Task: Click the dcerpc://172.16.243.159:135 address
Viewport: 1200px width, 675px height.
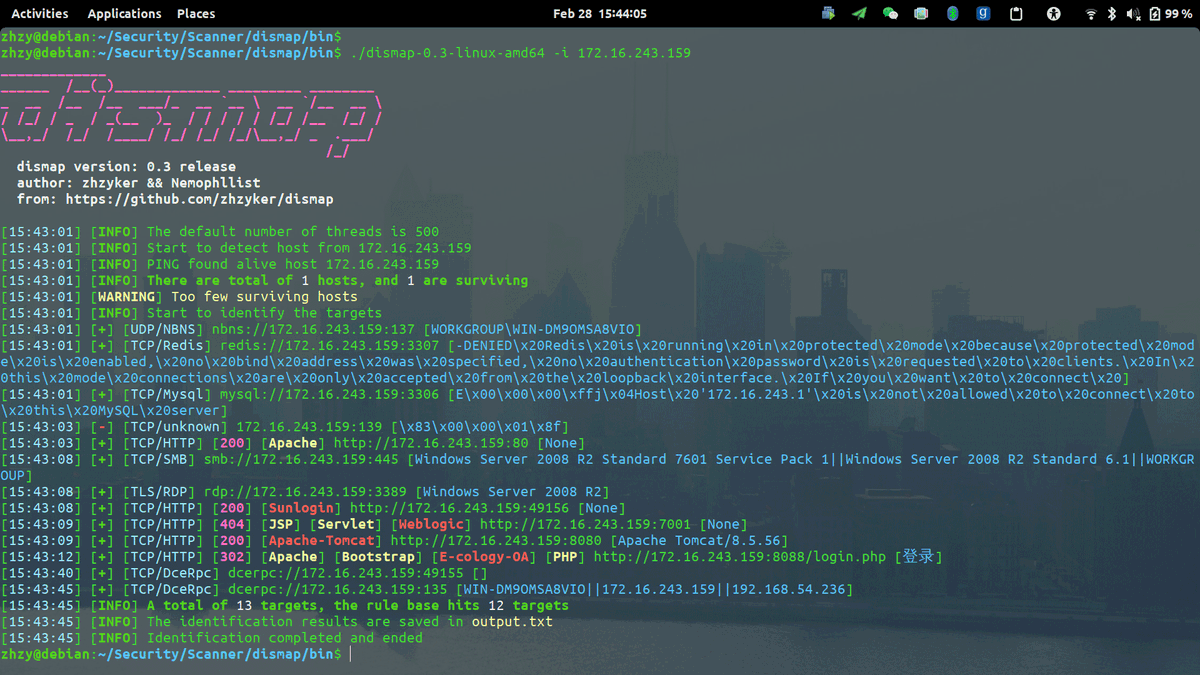Action: pyautogui.click(x=338, y=589)
